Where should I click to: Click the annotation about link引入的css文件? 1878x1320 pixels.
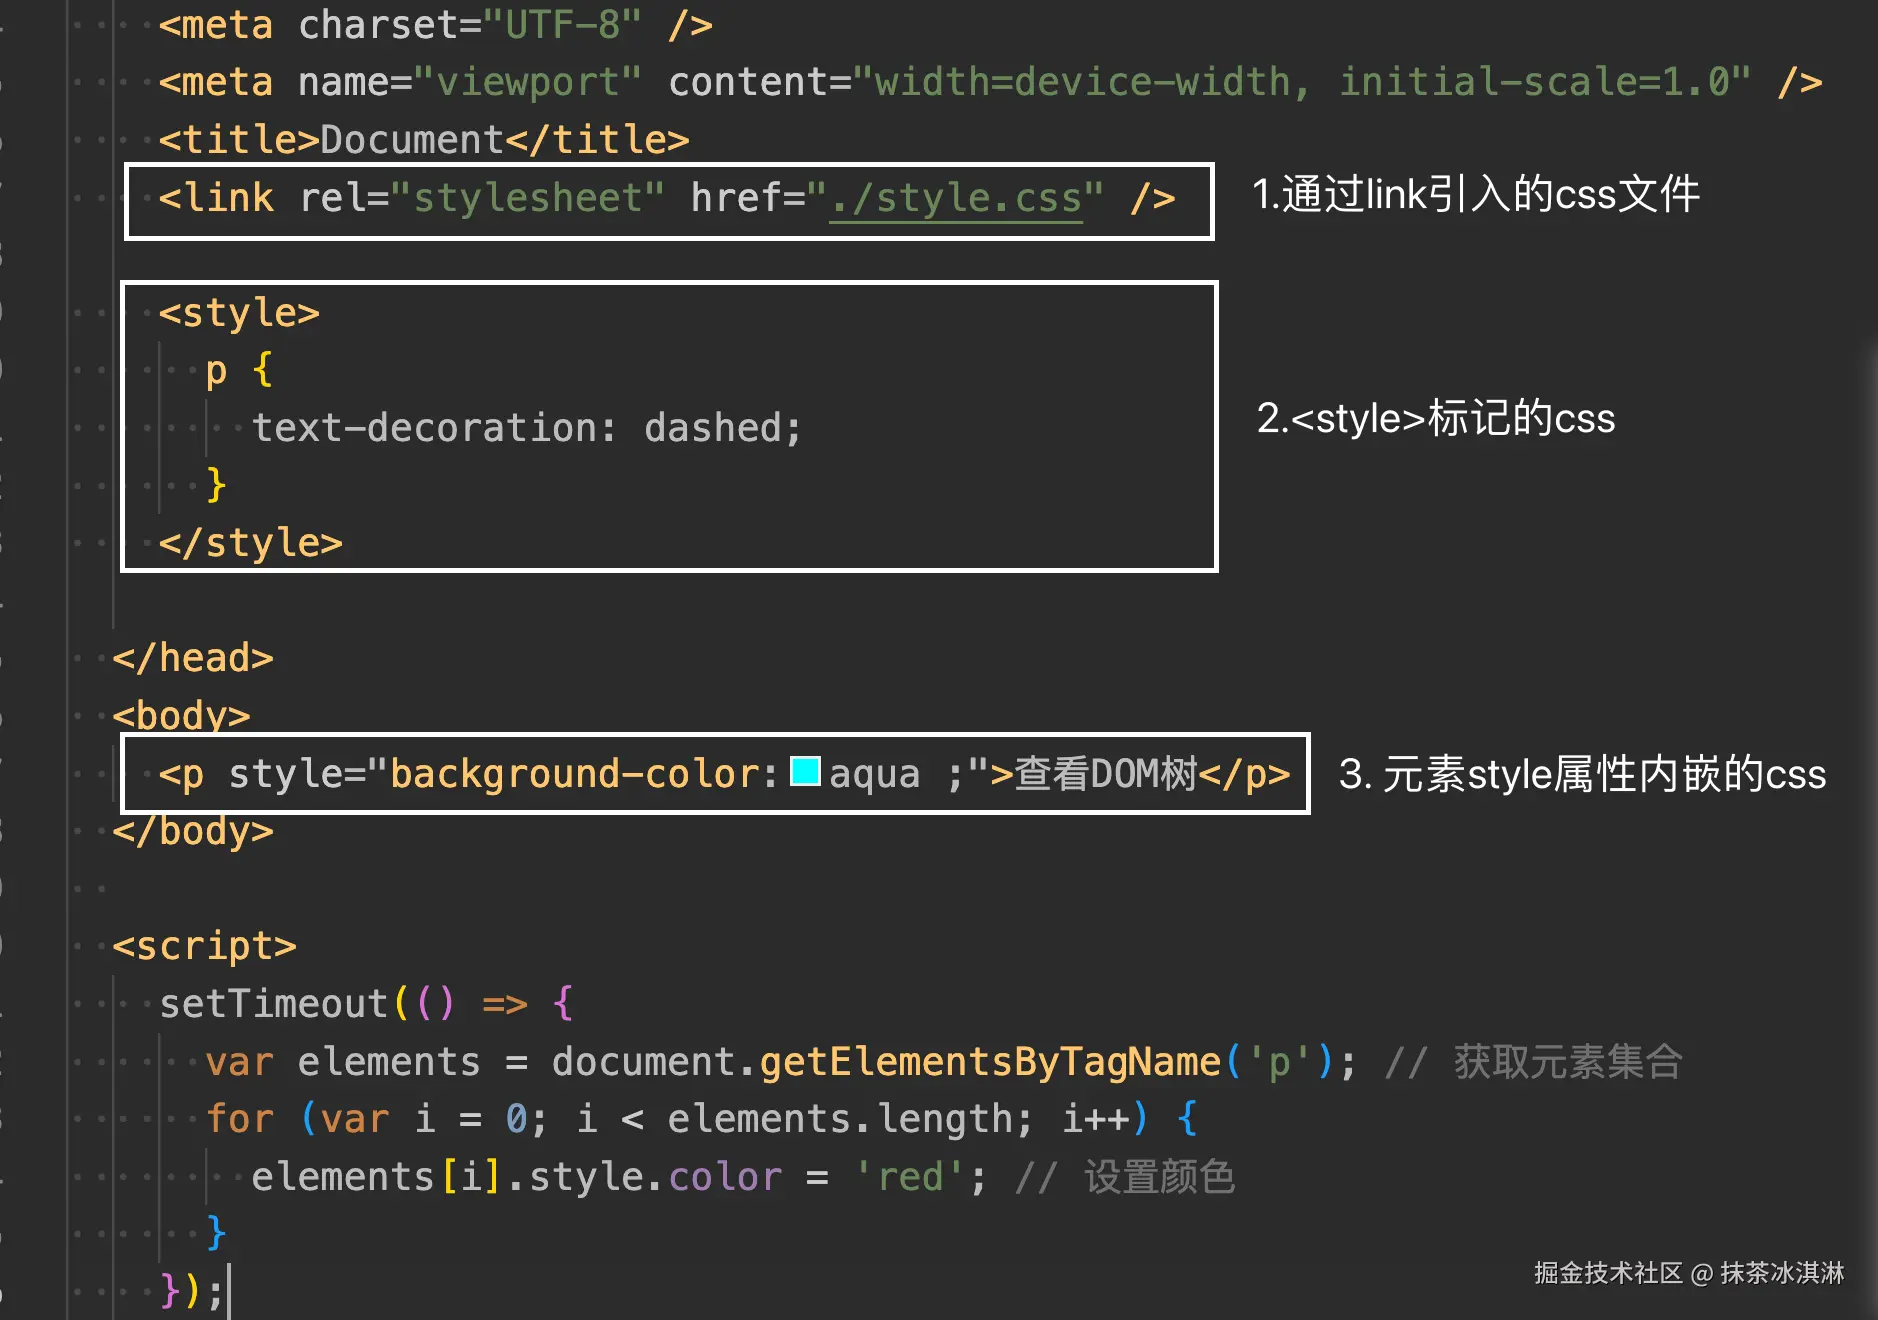coord(1475,194)
